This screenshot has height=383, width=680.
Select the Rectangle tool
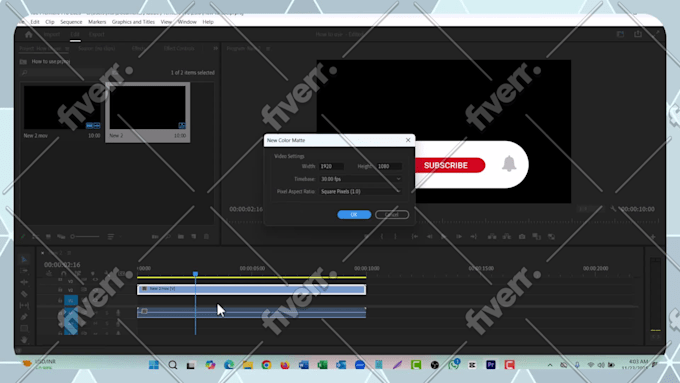(x=24, y=328)
